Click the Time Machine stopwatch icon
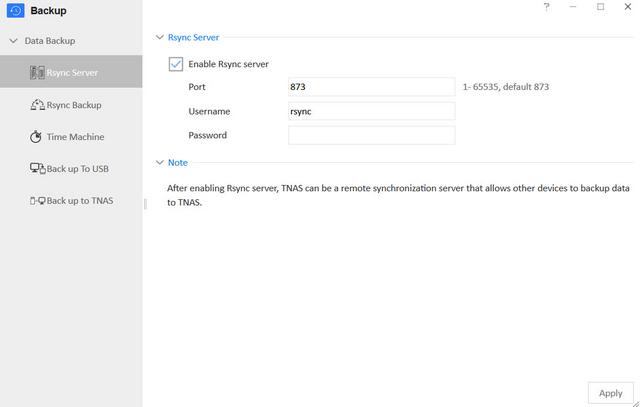Image resolution: width=640 pixels, height=407 pixels. (36, 137)
